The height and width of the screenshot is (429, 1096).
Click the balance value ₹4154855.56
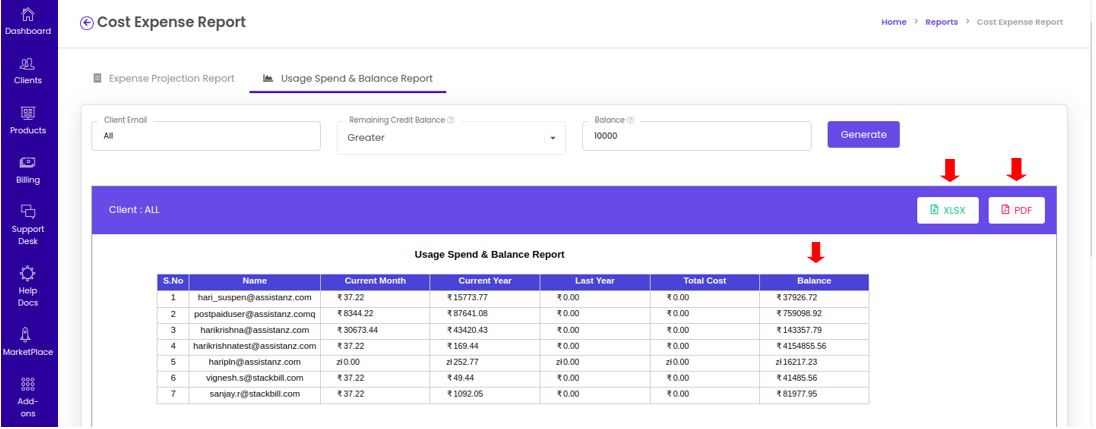click(801, 346)
